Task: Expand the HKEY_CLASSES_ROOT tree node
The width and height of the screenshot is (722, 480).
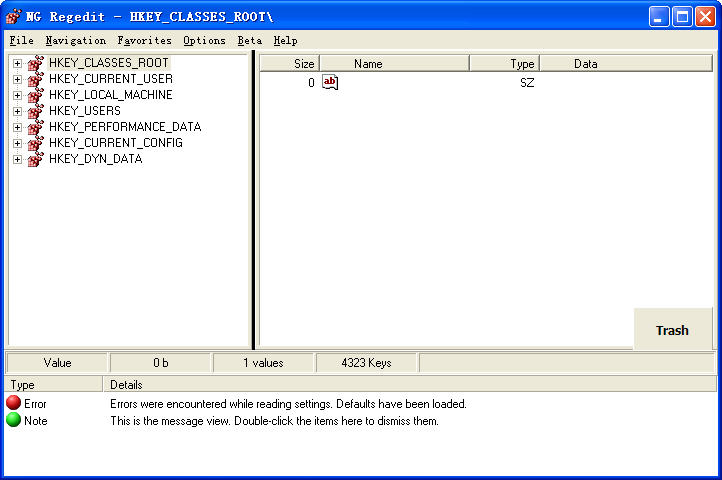Action: coord(17,63)
